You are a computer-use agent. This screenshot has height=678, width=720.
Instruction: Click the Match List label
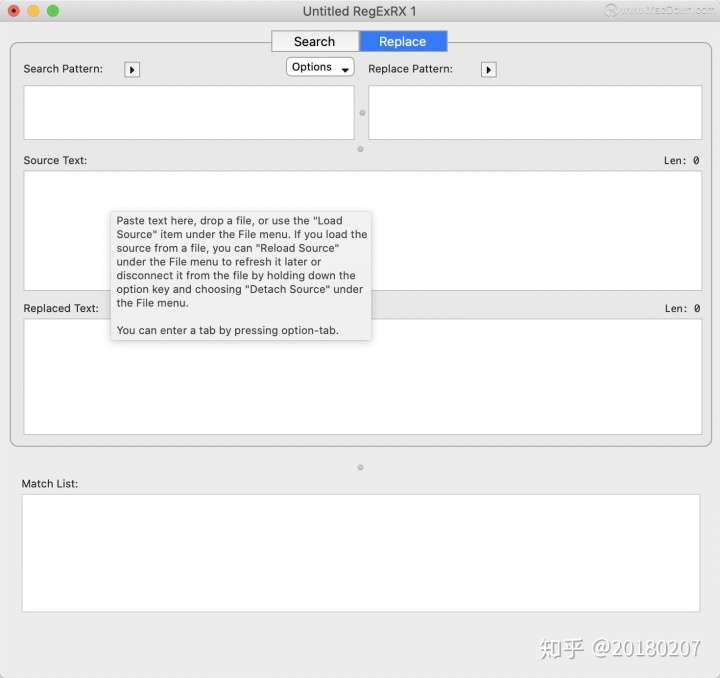[50, 483]
